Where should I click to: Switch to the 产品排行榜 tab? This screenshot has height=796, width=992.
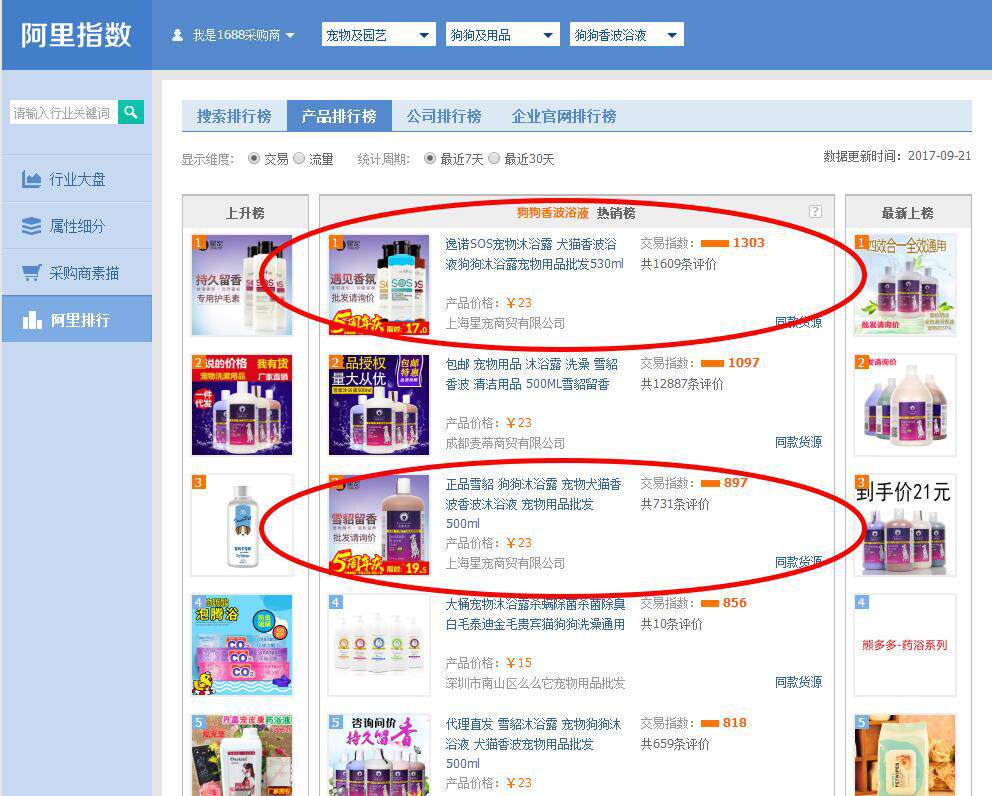point(339,116)
